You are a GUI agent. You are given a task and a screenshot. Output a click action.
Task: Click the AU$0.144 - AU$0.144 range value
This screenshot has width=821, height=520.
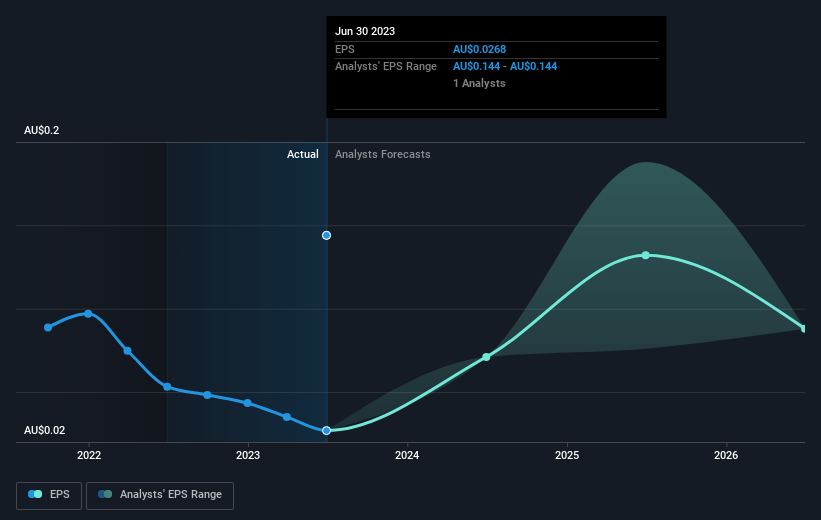click(x=505, y=67)
